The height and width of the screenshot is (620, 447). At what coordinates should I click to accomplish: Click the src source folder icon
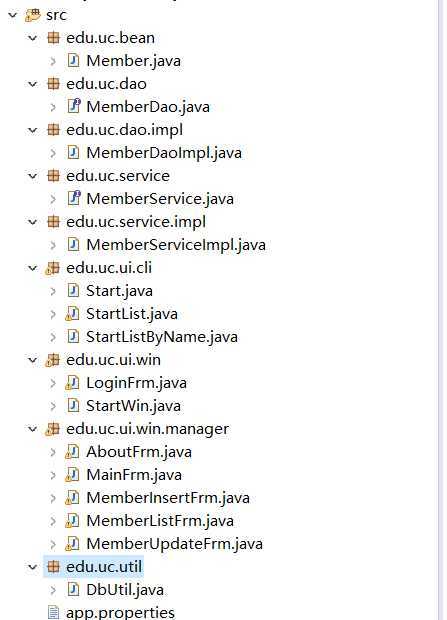pyautogui.click(x=32, y=15)
